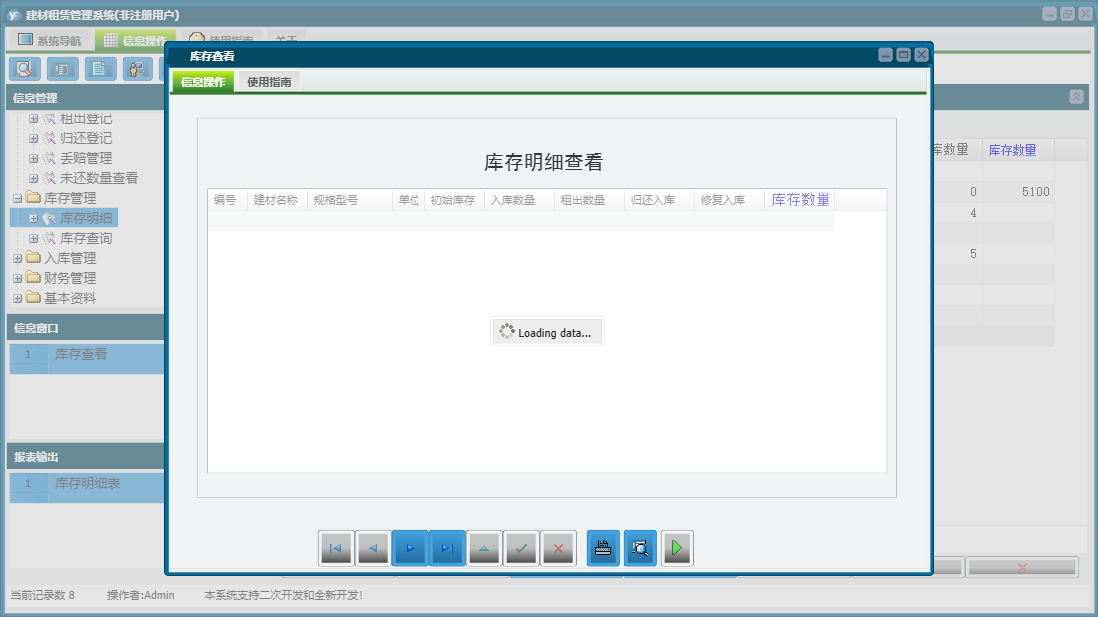Viewport: 1098px width, 617px height.
Task: Expand the 入库管理 folder
Action: [18, 258]
